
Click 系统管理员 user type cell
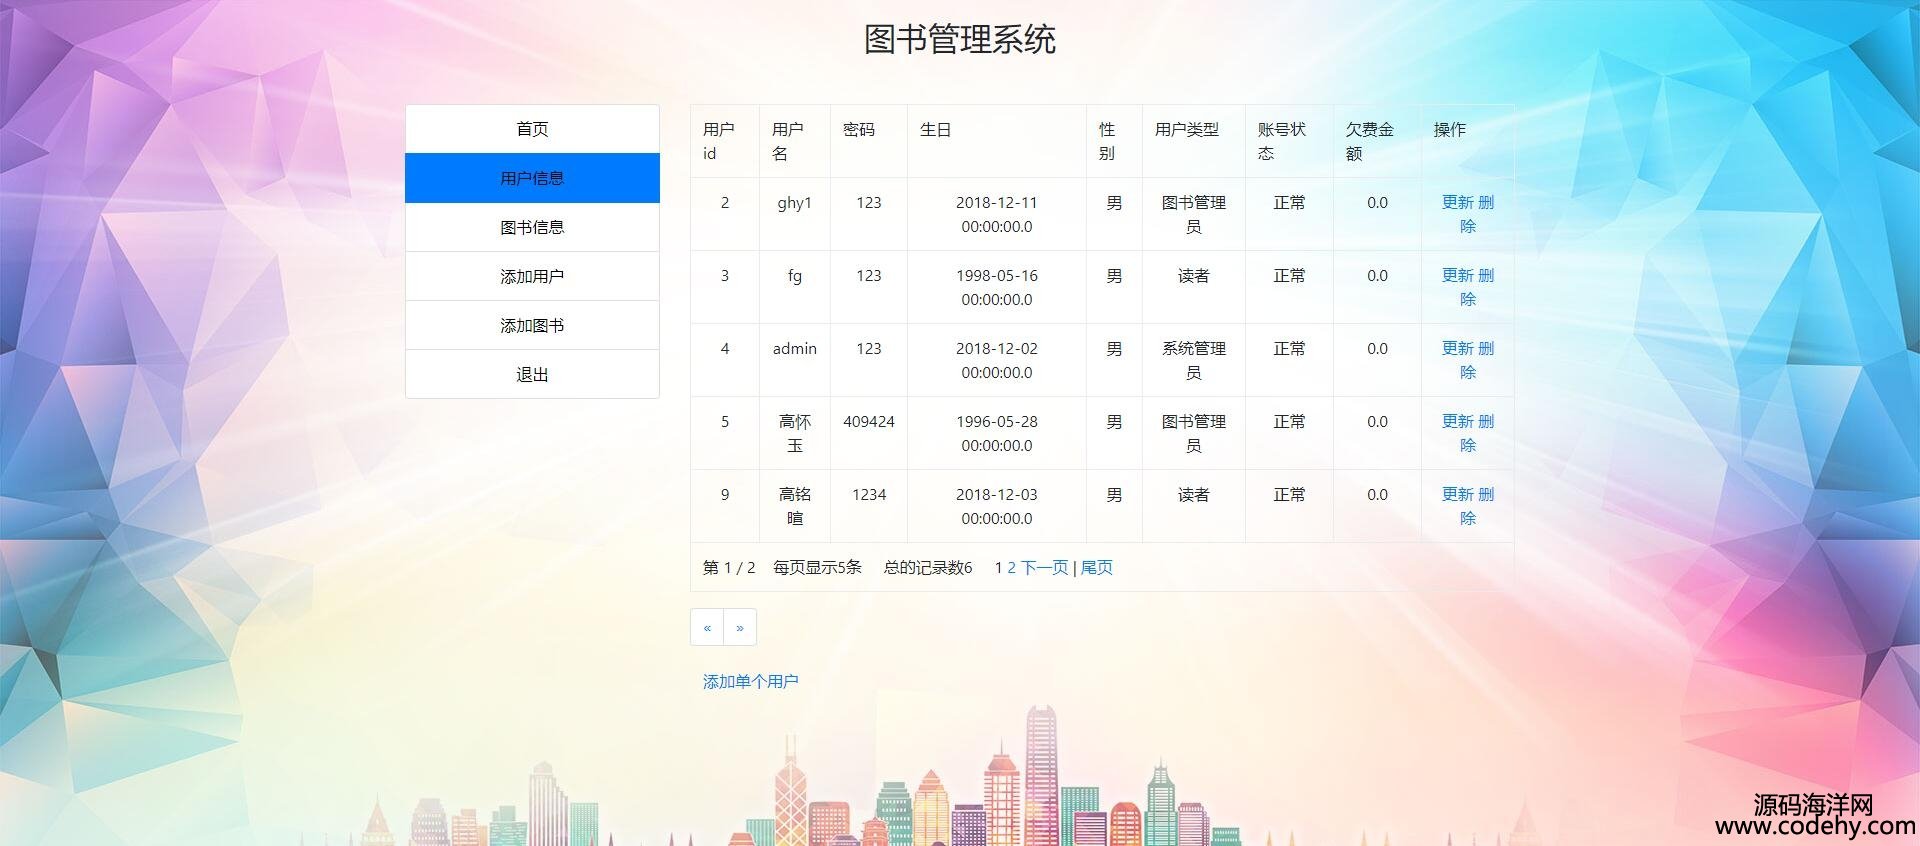pyautogui.click(x=1194, y=360)
